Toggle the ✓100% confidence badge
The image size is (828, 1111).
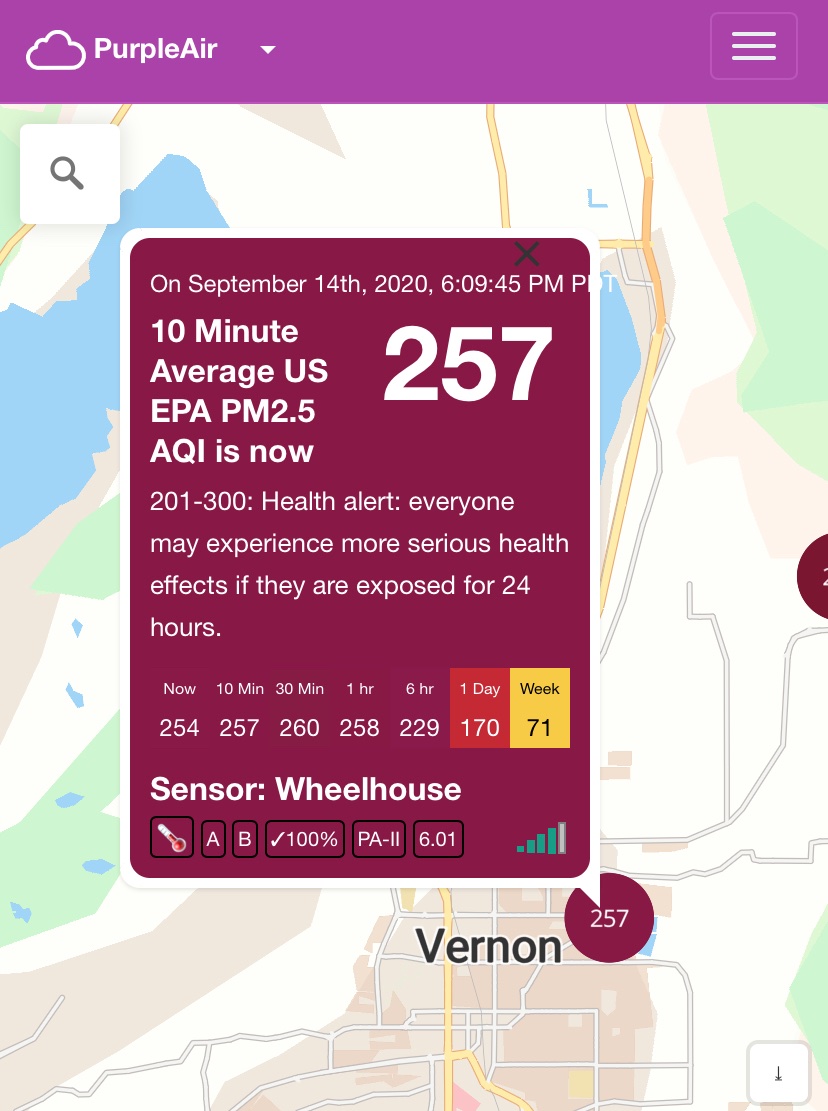click(x=305, y=839)
